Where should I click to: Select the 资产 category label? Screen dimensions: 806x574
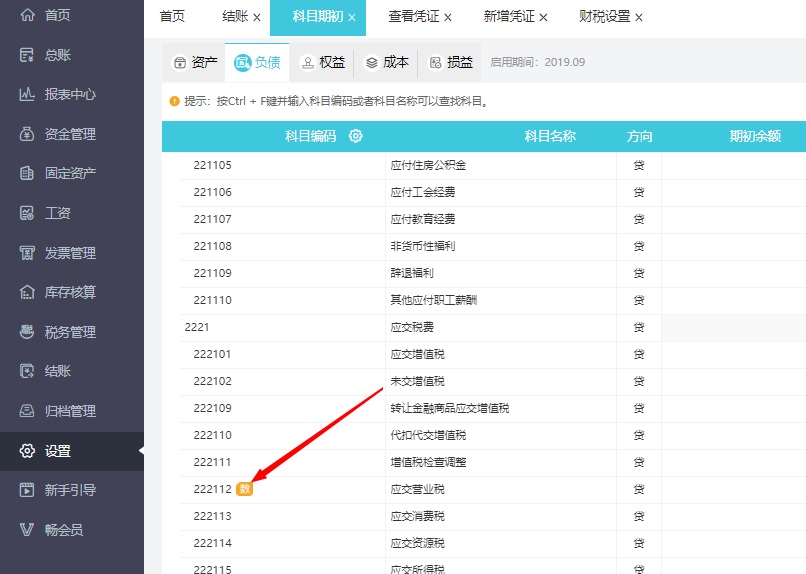pos(205,63)
